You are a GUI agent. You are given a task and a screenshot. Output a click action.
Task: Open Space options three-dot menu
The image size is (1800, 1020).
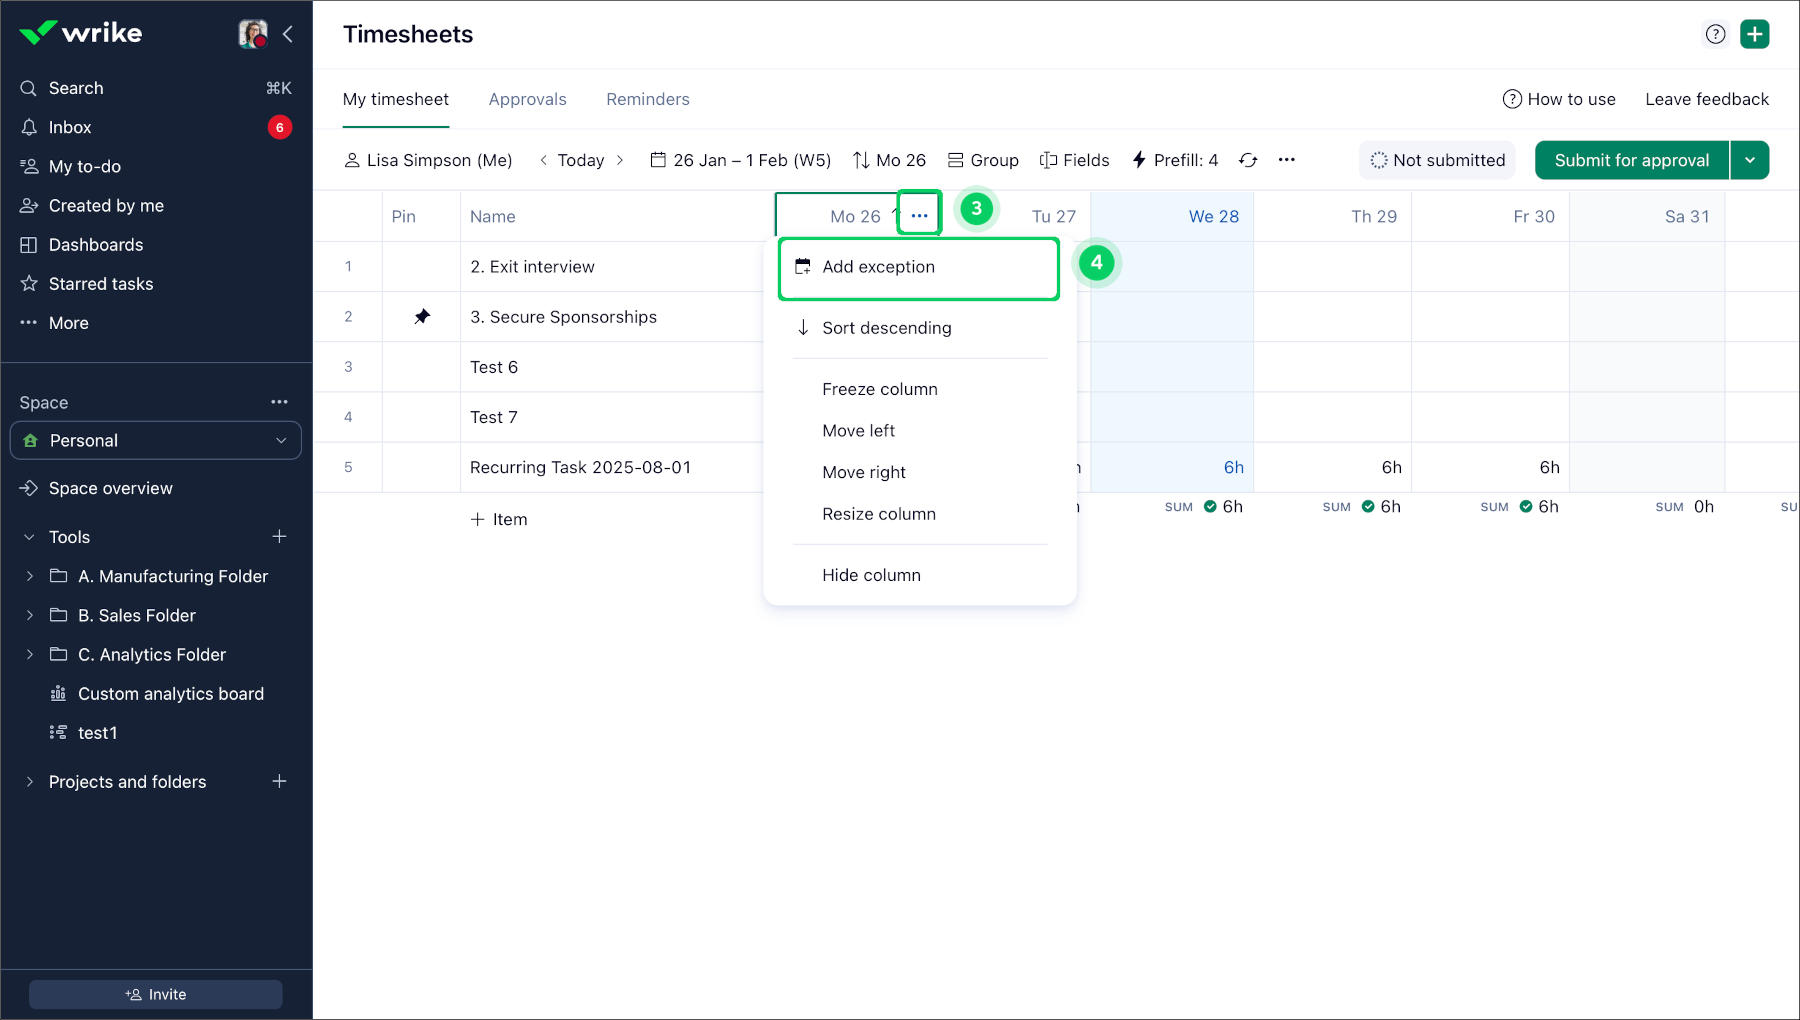tap(279, 402)
